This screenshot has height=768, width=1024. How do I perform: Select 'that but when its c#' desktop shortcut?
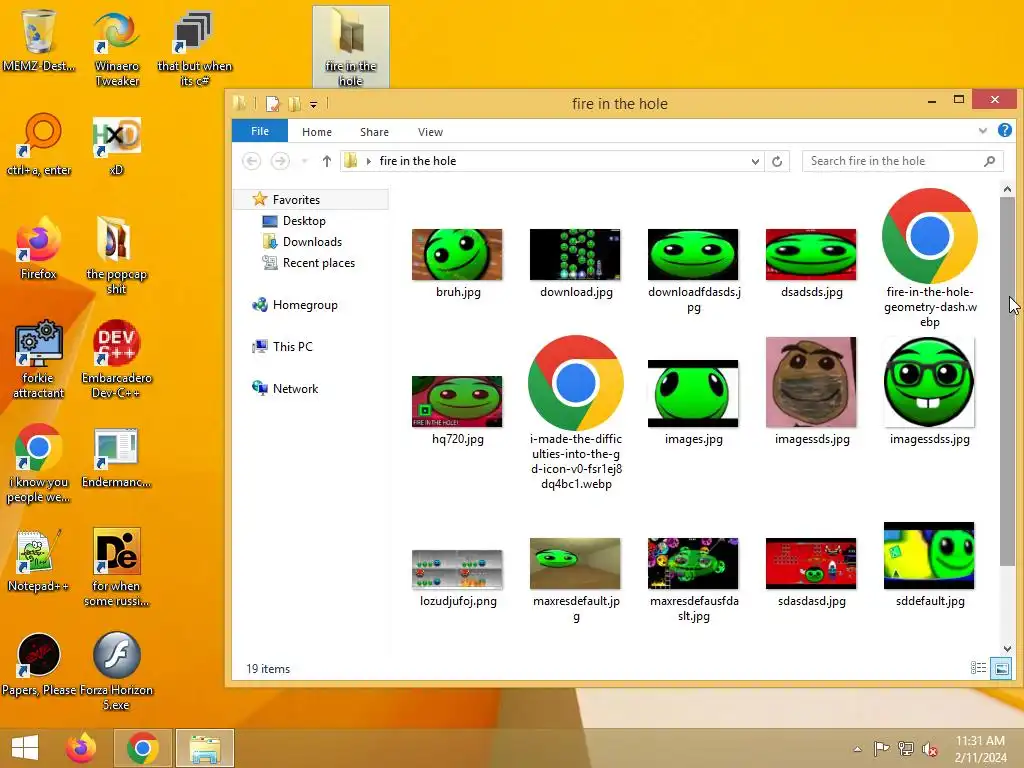point(195,49)
